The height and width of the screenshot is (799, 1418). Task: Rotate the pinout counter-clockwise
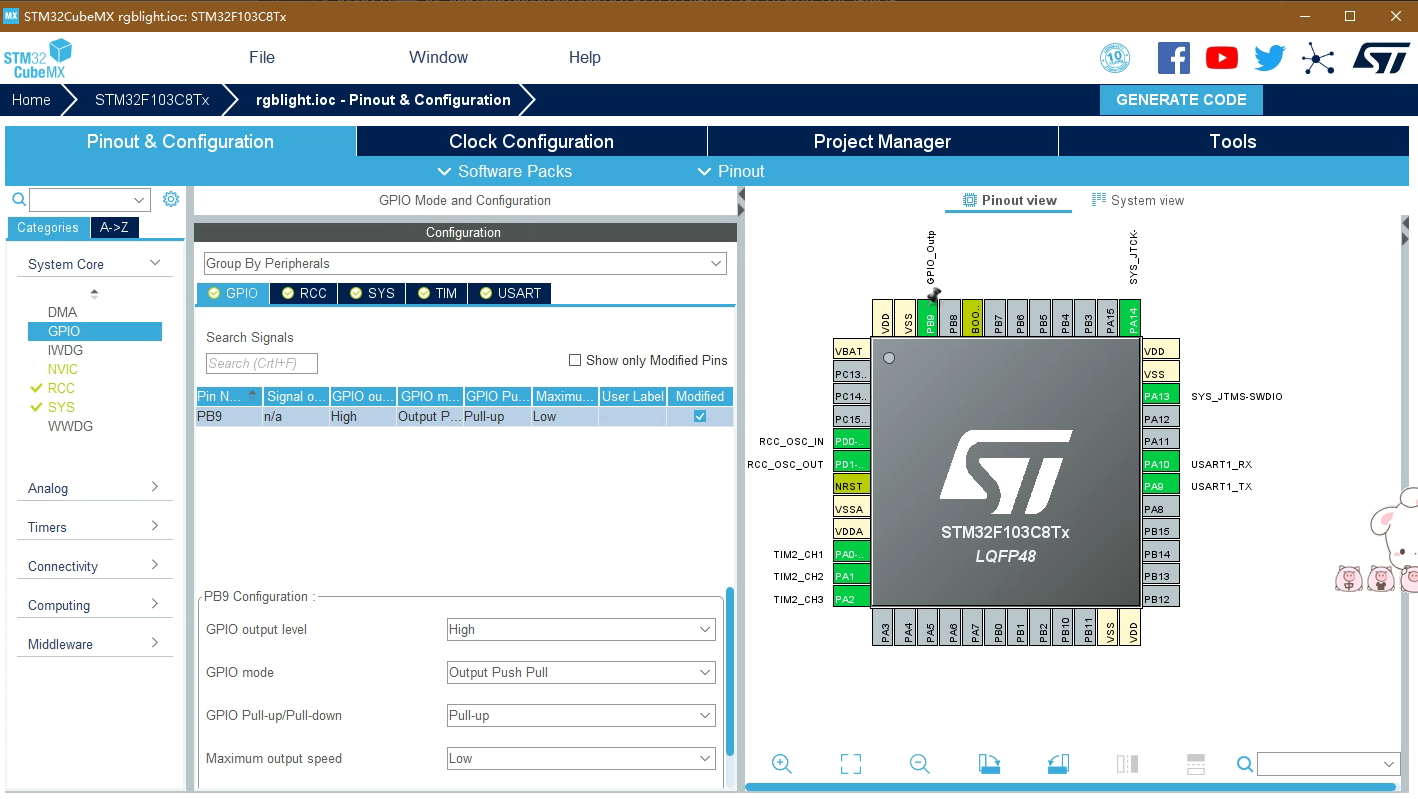(x=1059, y=764)
